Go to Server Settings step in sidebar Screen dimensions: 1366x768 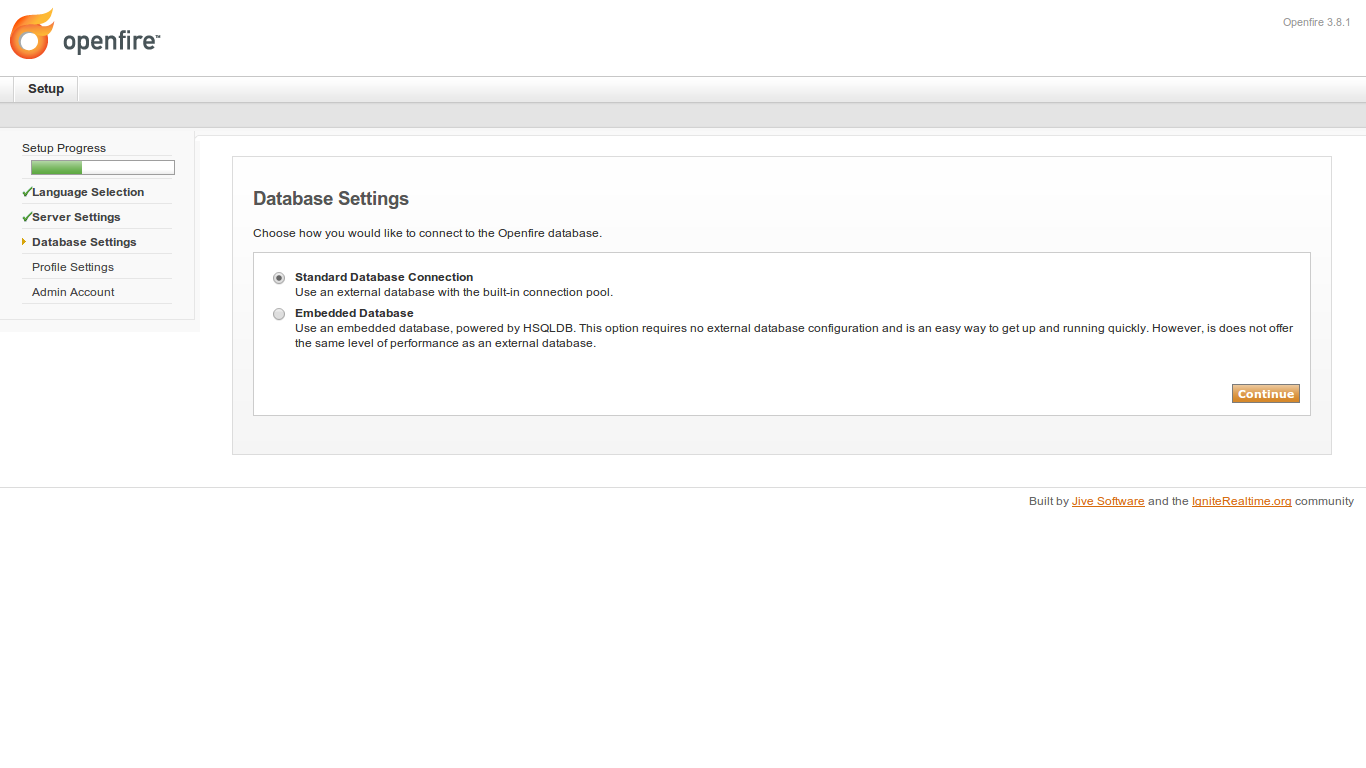tap(76, 217)
